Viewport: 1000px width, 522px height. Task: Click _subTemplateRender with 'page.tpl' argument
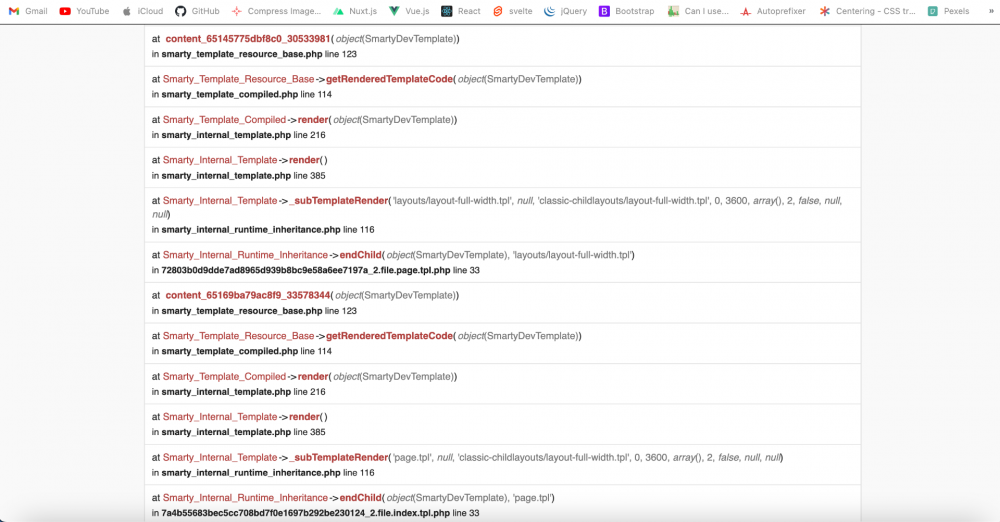[338, 458]
